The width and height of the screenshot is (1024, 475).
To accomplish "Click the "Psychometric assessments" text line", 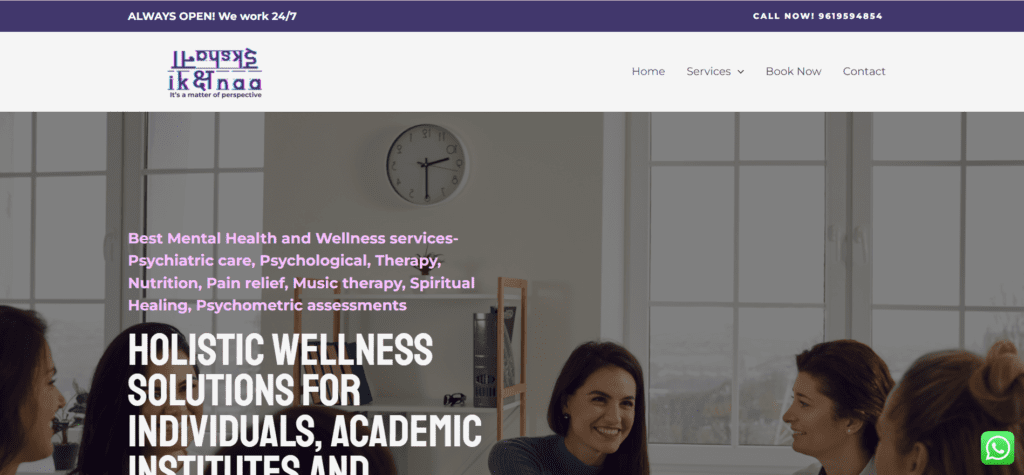I will 302,305.
